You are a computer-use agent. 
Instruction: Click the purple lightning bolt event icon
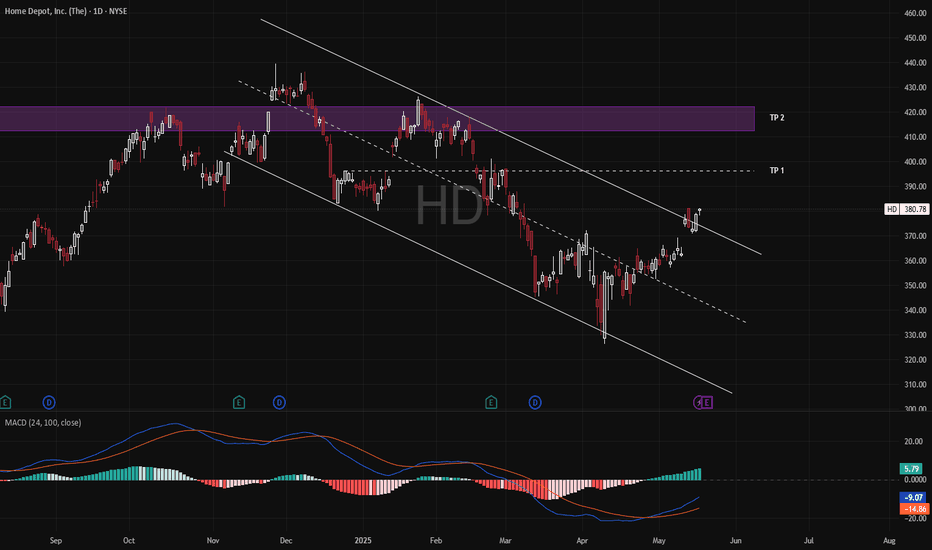pyautogui.click(x=698, y=403)
